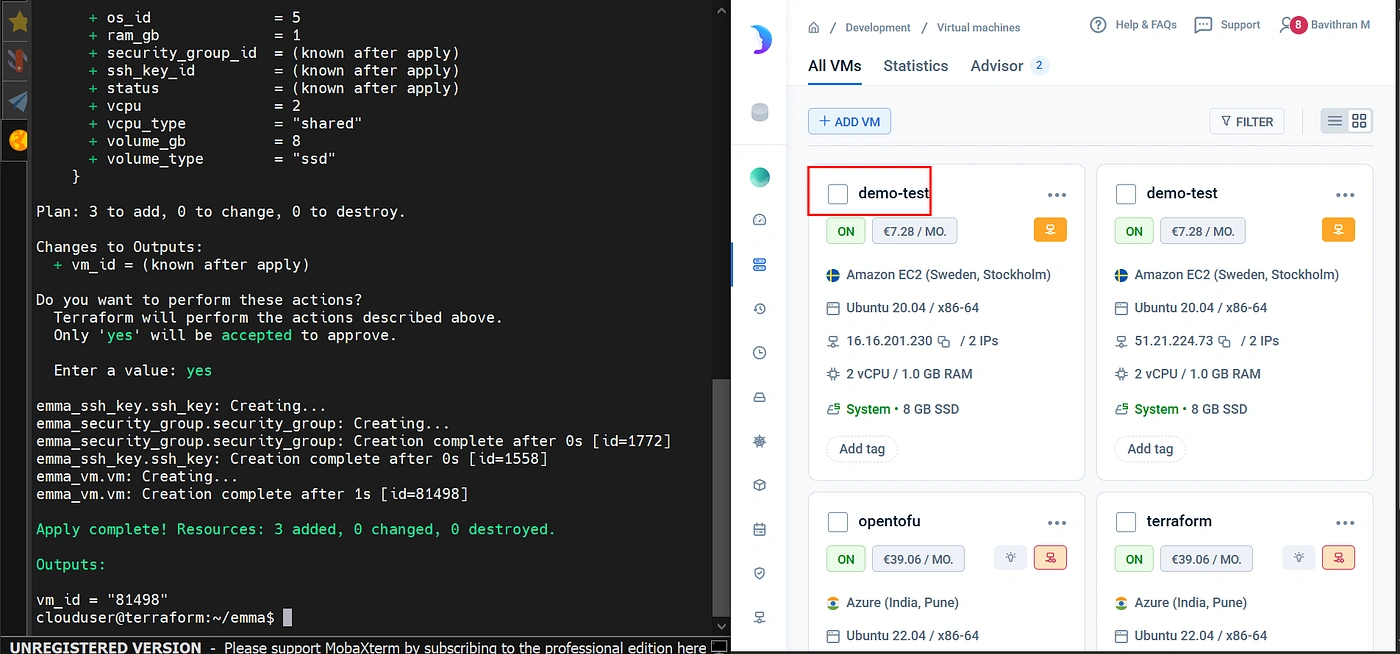
Task: Click the ON status badge on opentofu card
Action: [846, 559]
